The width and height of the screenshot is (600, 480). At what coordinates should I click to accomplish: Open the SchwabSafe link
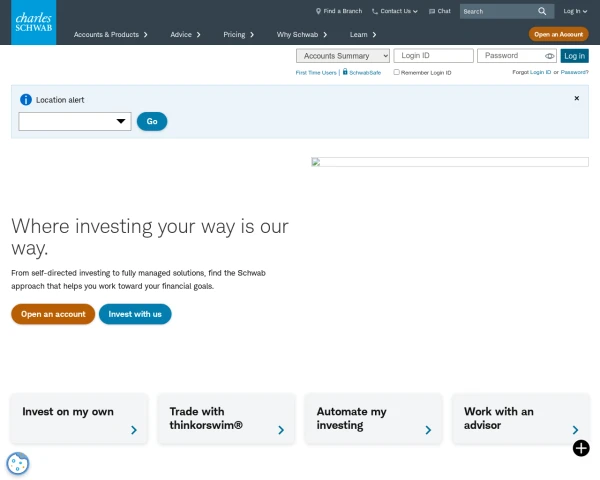[365, 73]
